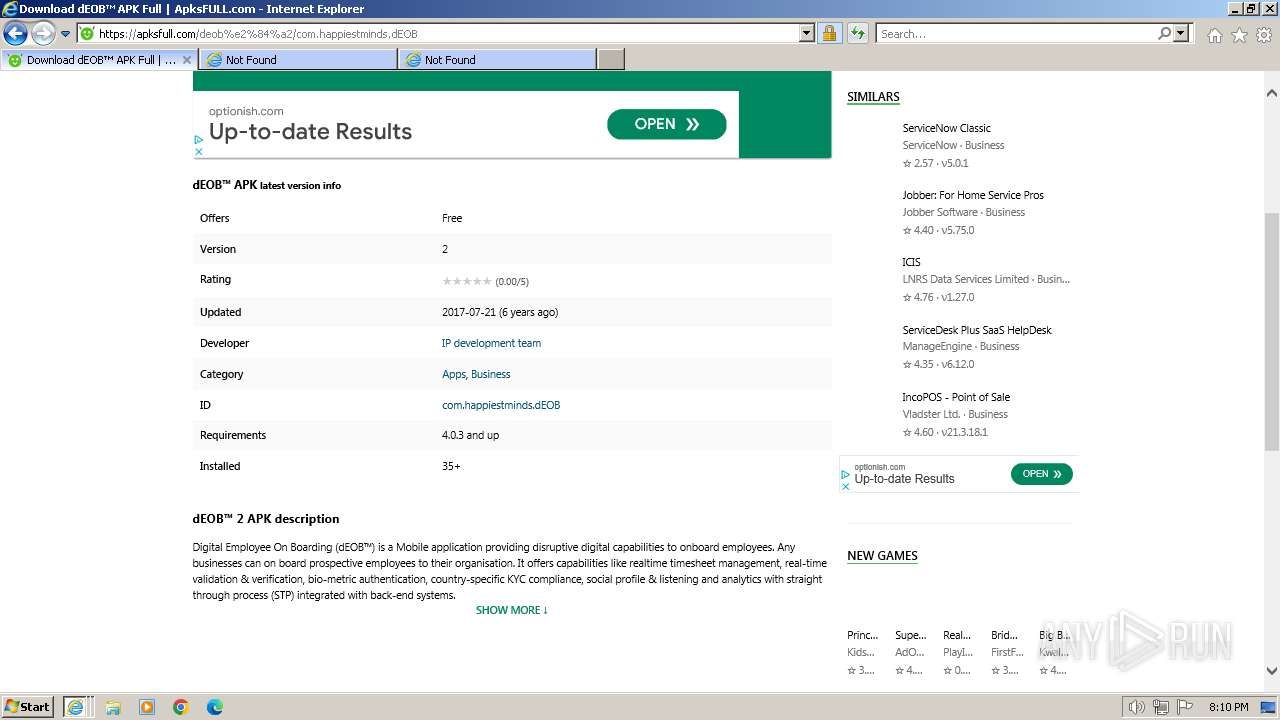Open the Favorites star icon
This screenshot has width=1280, height=720.
point(1239,35)
